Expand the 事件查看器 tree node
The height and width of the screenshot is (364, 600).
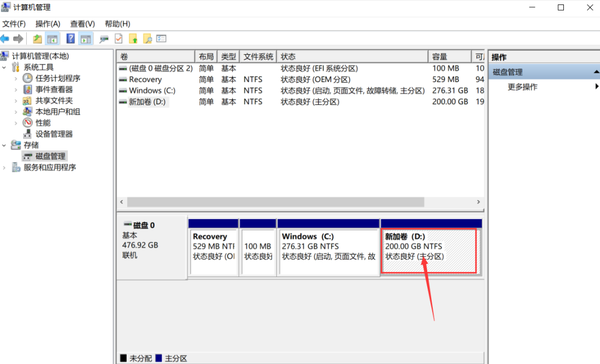(16, 90)
